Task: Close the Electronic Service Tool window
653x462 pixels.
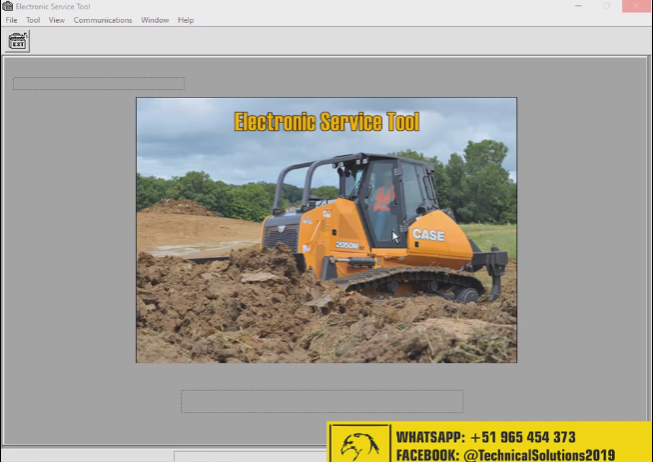Action: 636,6
